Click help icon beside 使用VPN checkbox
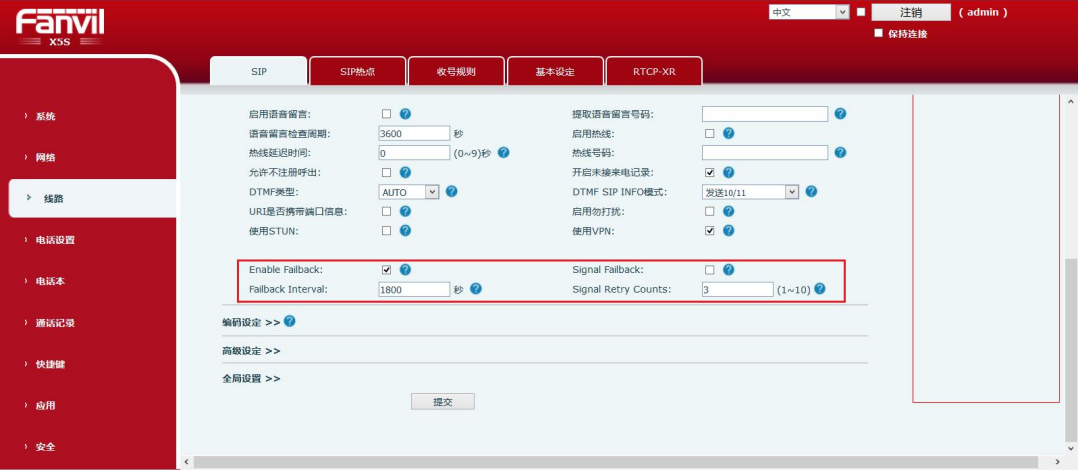This screenshot has height=470, width=1078. coord(729,231)
